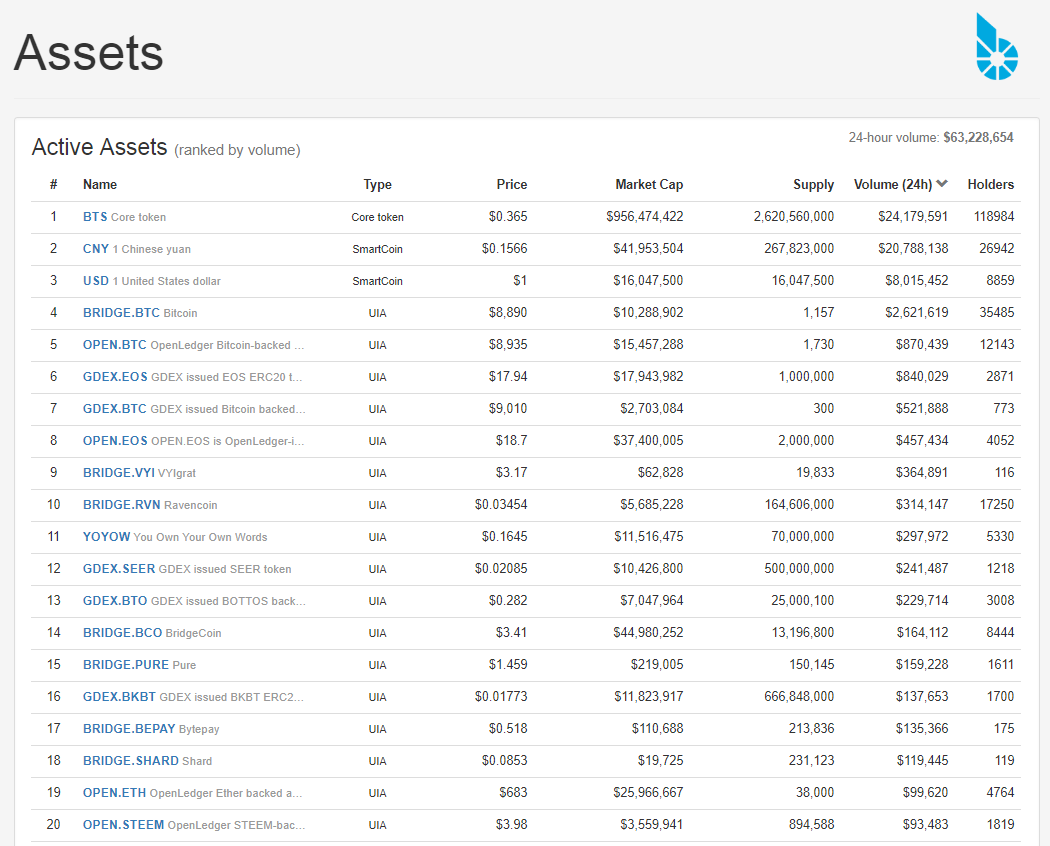Open the CNY asset link
Image resolution: width=1050 pixels, height=846 pixels.
[x=96, y=249]
